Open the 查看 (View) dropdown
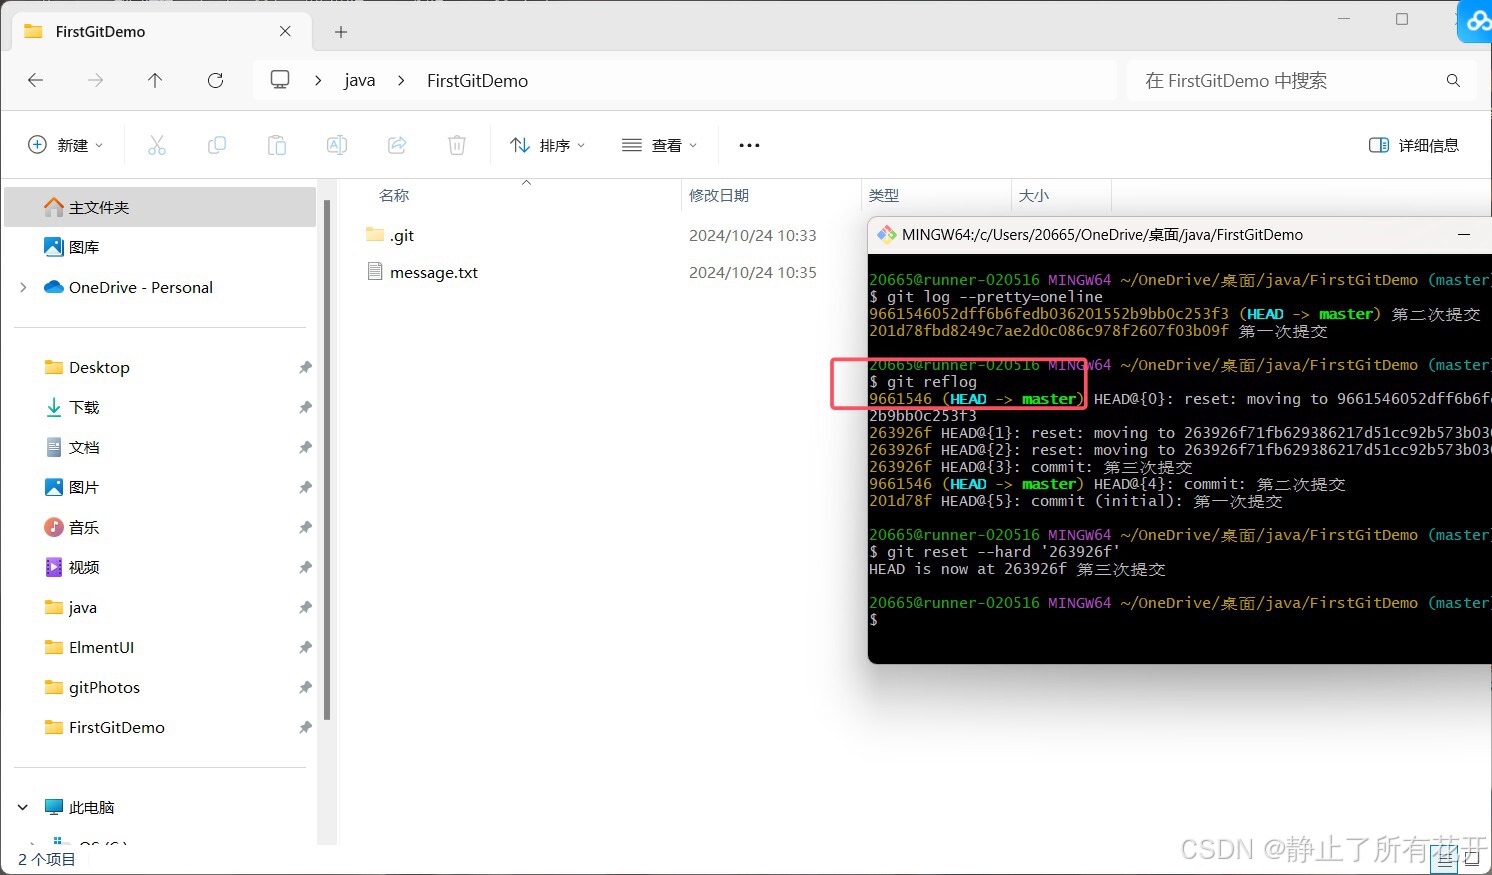This screenshot has width=1492, height=875. [659, 145]
